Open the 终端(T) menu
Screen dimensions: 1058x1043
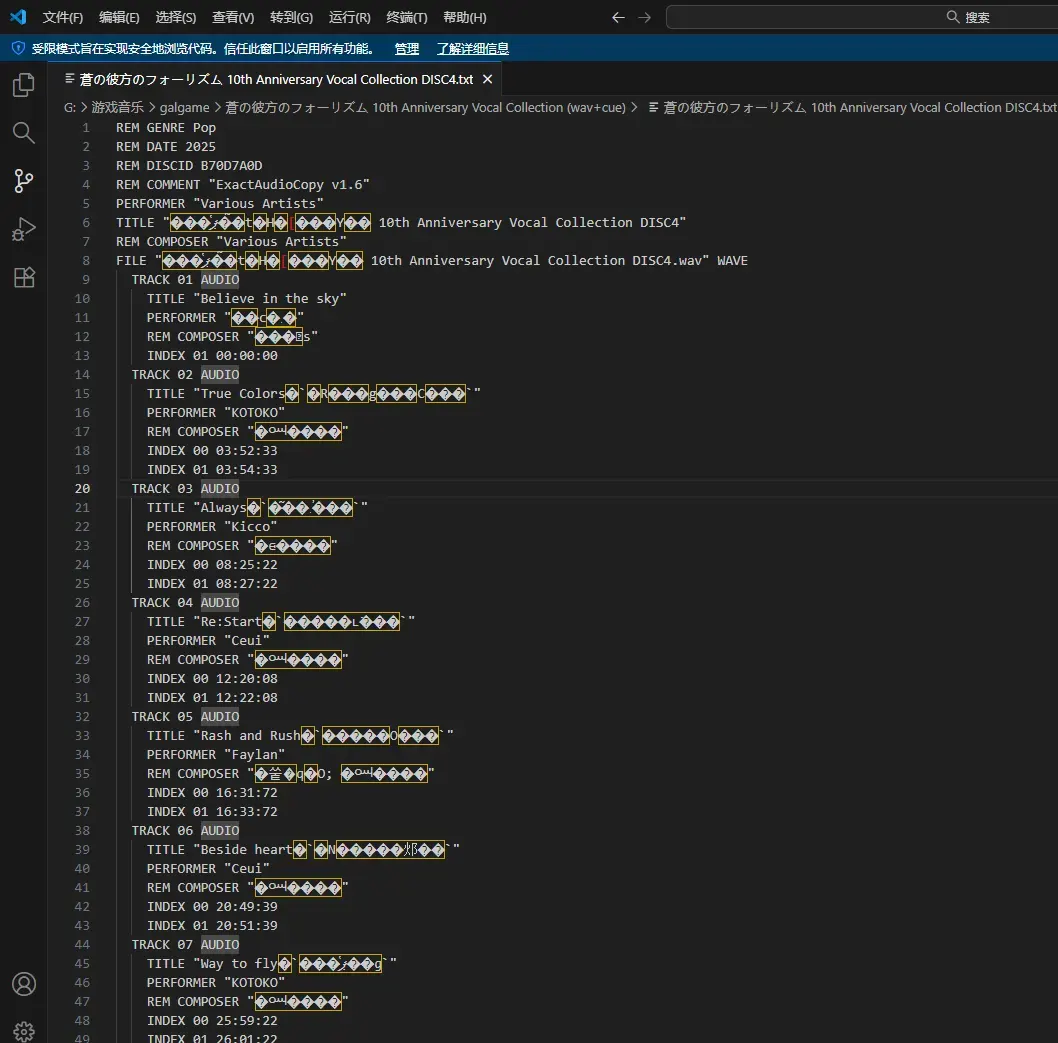click(x=407, y=18)
